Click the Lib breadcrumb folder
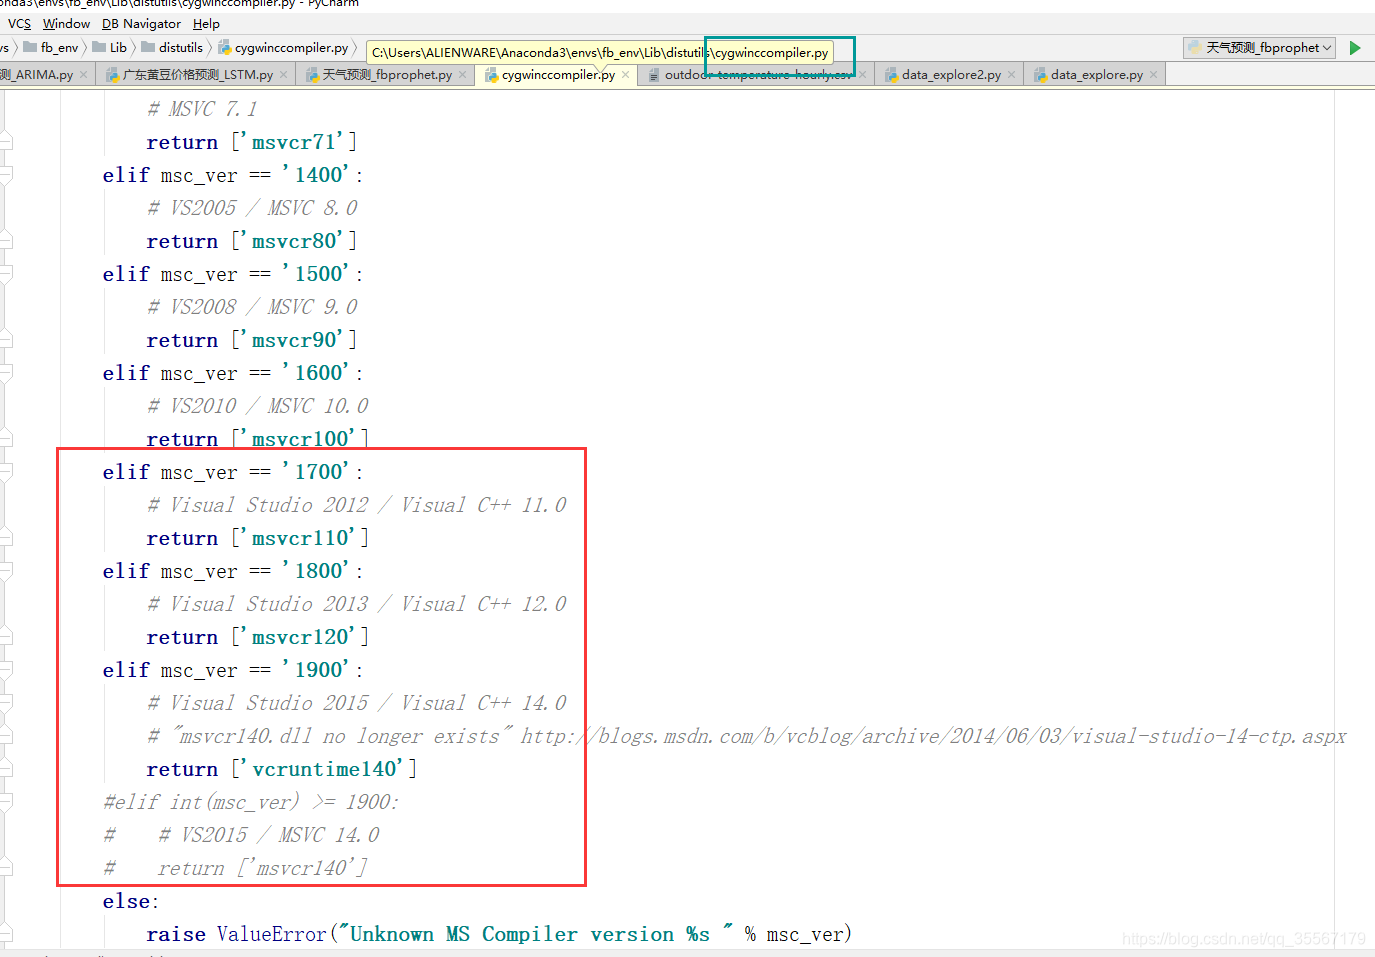The width and height of the screenshot is (1375, 957). tap(118, 47)
